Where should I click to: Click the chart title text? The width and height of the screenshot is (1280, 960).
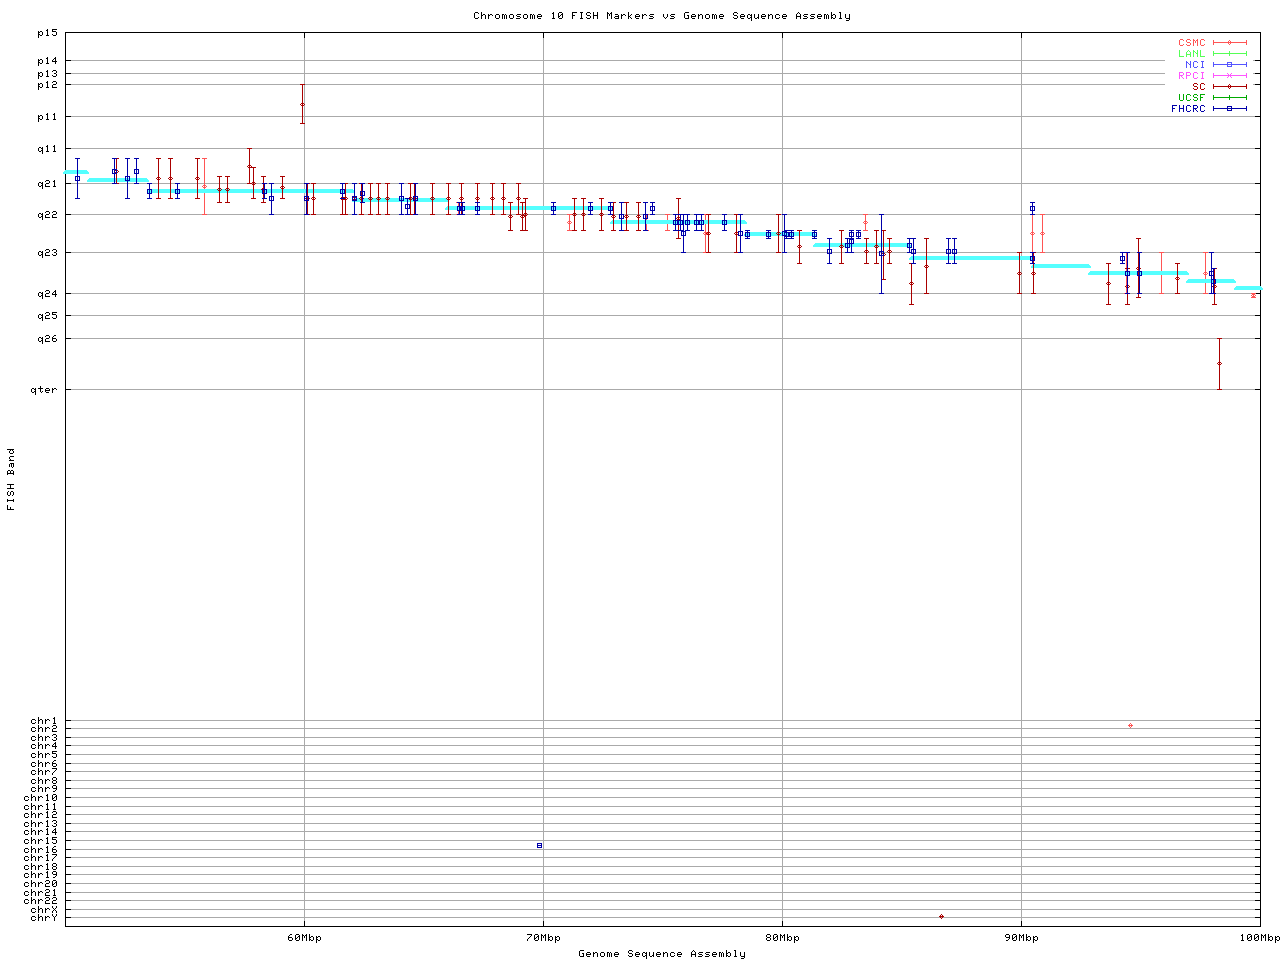pos(662,16)
